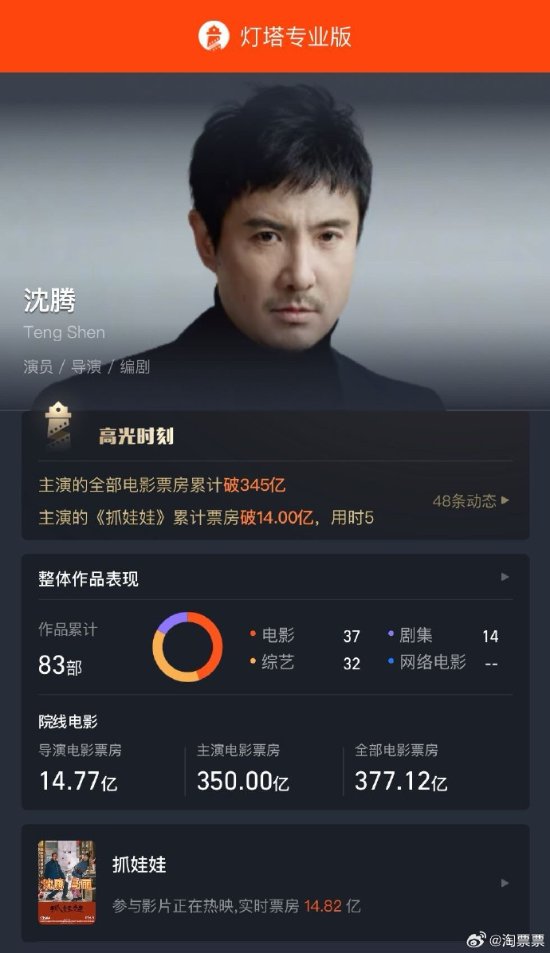Viewport: 550px width, 953px height.
Task: Click the donut chart of works breakdown
Action: pos(187,647)
